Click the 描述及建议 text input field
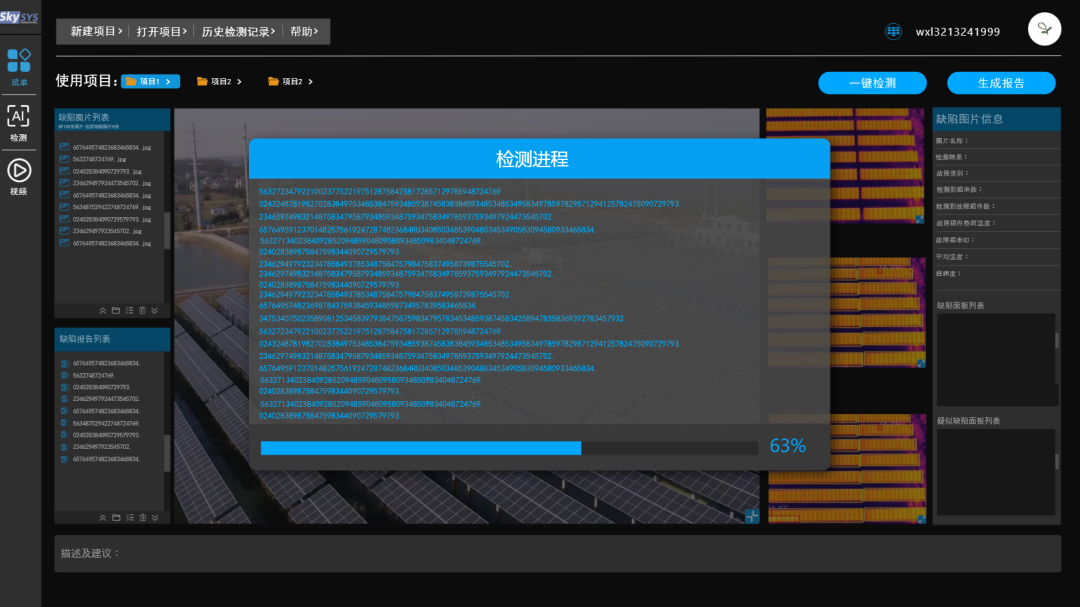Screen dimensions: 1080x607 point(557,553)
